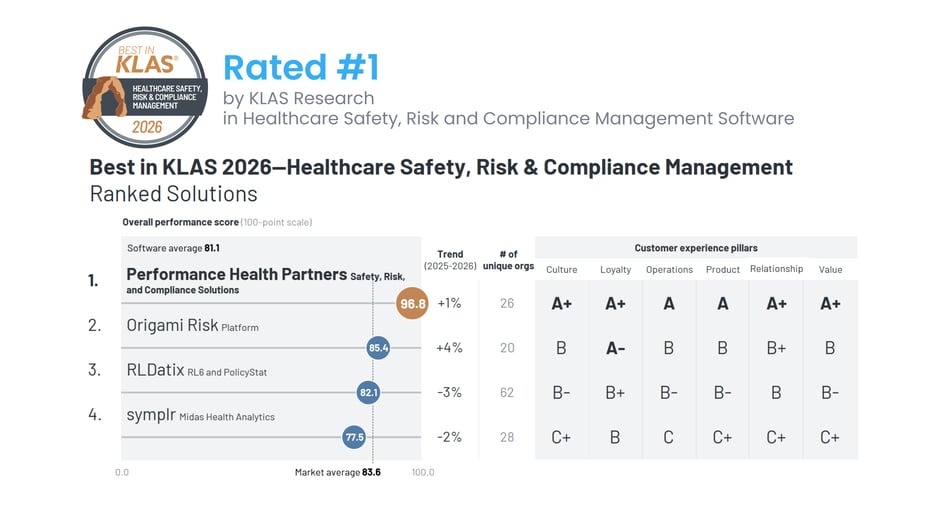Click the Value column header
This screenshot has height=512, width=940.
830,270
